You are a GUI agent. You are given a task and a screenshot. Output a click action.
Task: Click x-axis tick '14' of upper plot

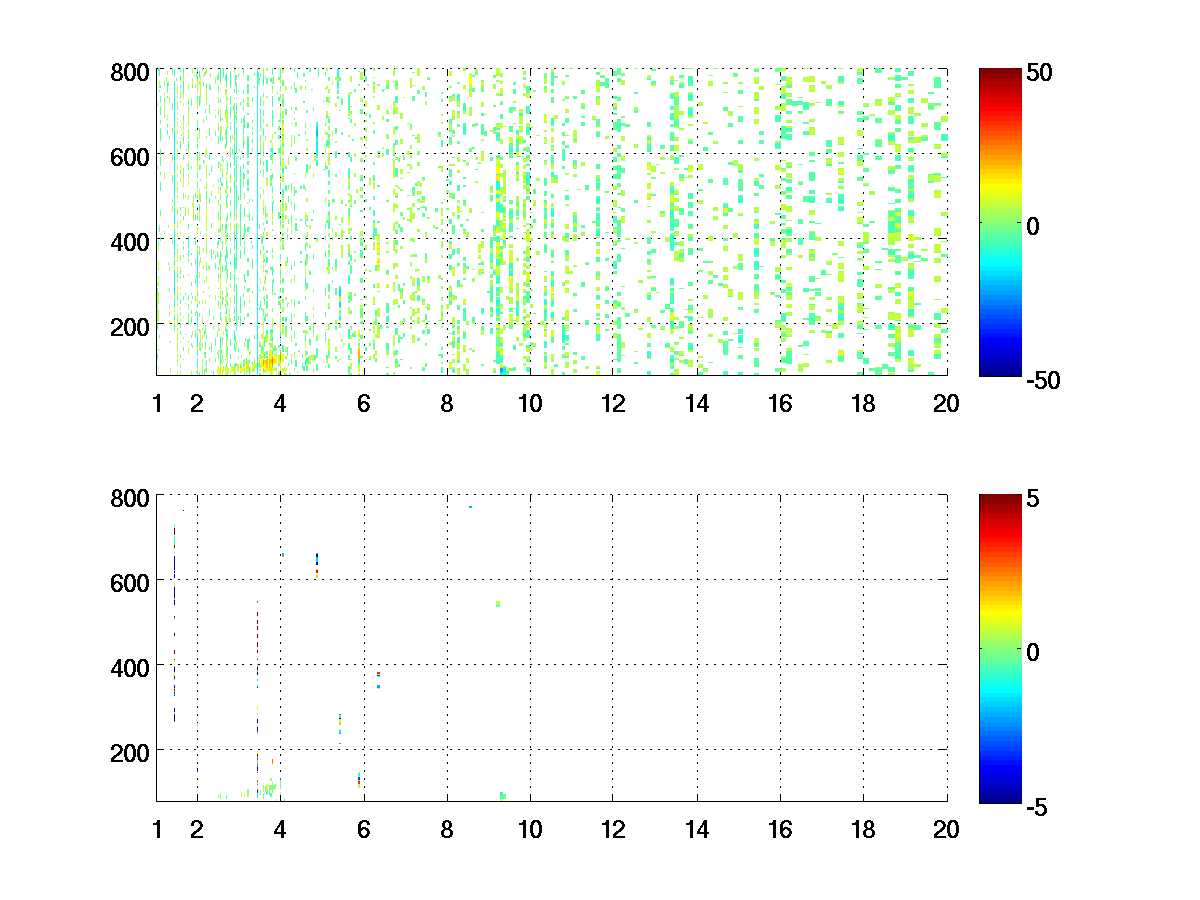pyautogui.click(x=696, y=404)
